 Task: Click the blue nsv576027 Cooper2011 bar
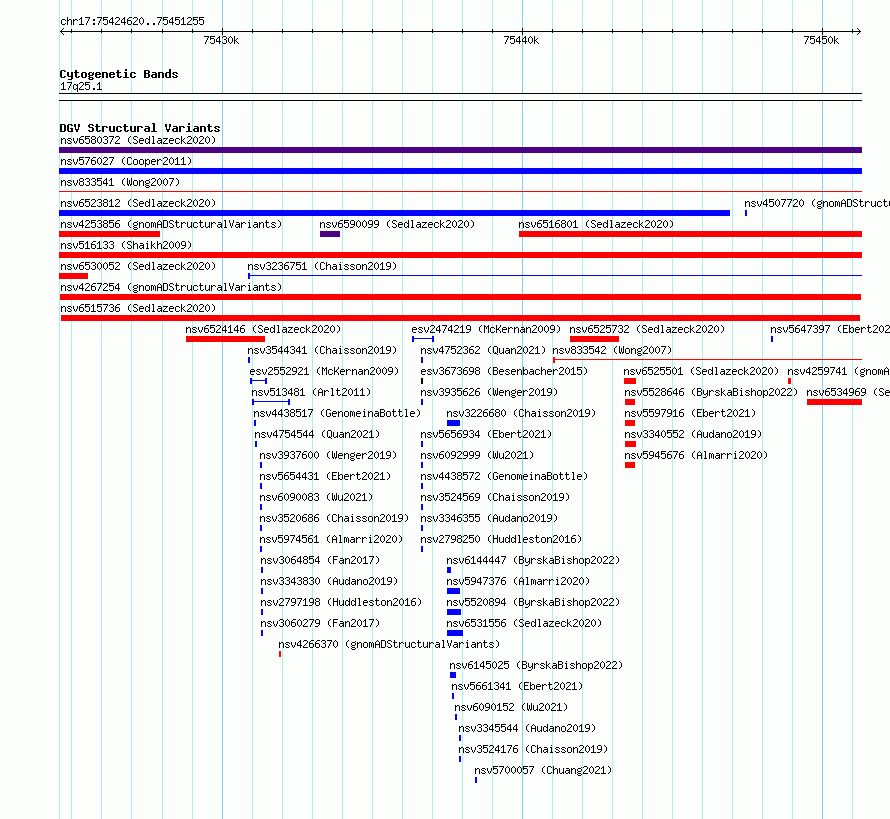click(x=460, y=171)
